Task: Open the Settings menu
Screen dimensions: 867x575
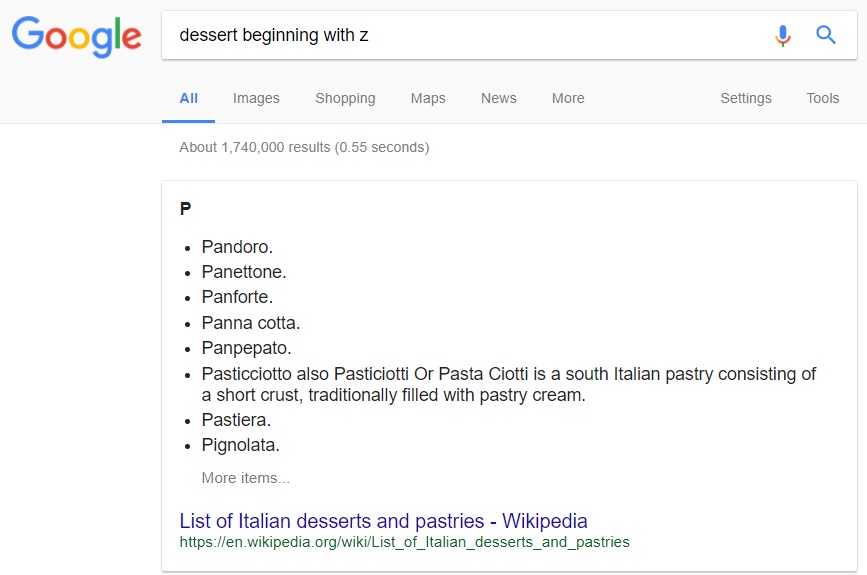Action: tap(745, 98)
